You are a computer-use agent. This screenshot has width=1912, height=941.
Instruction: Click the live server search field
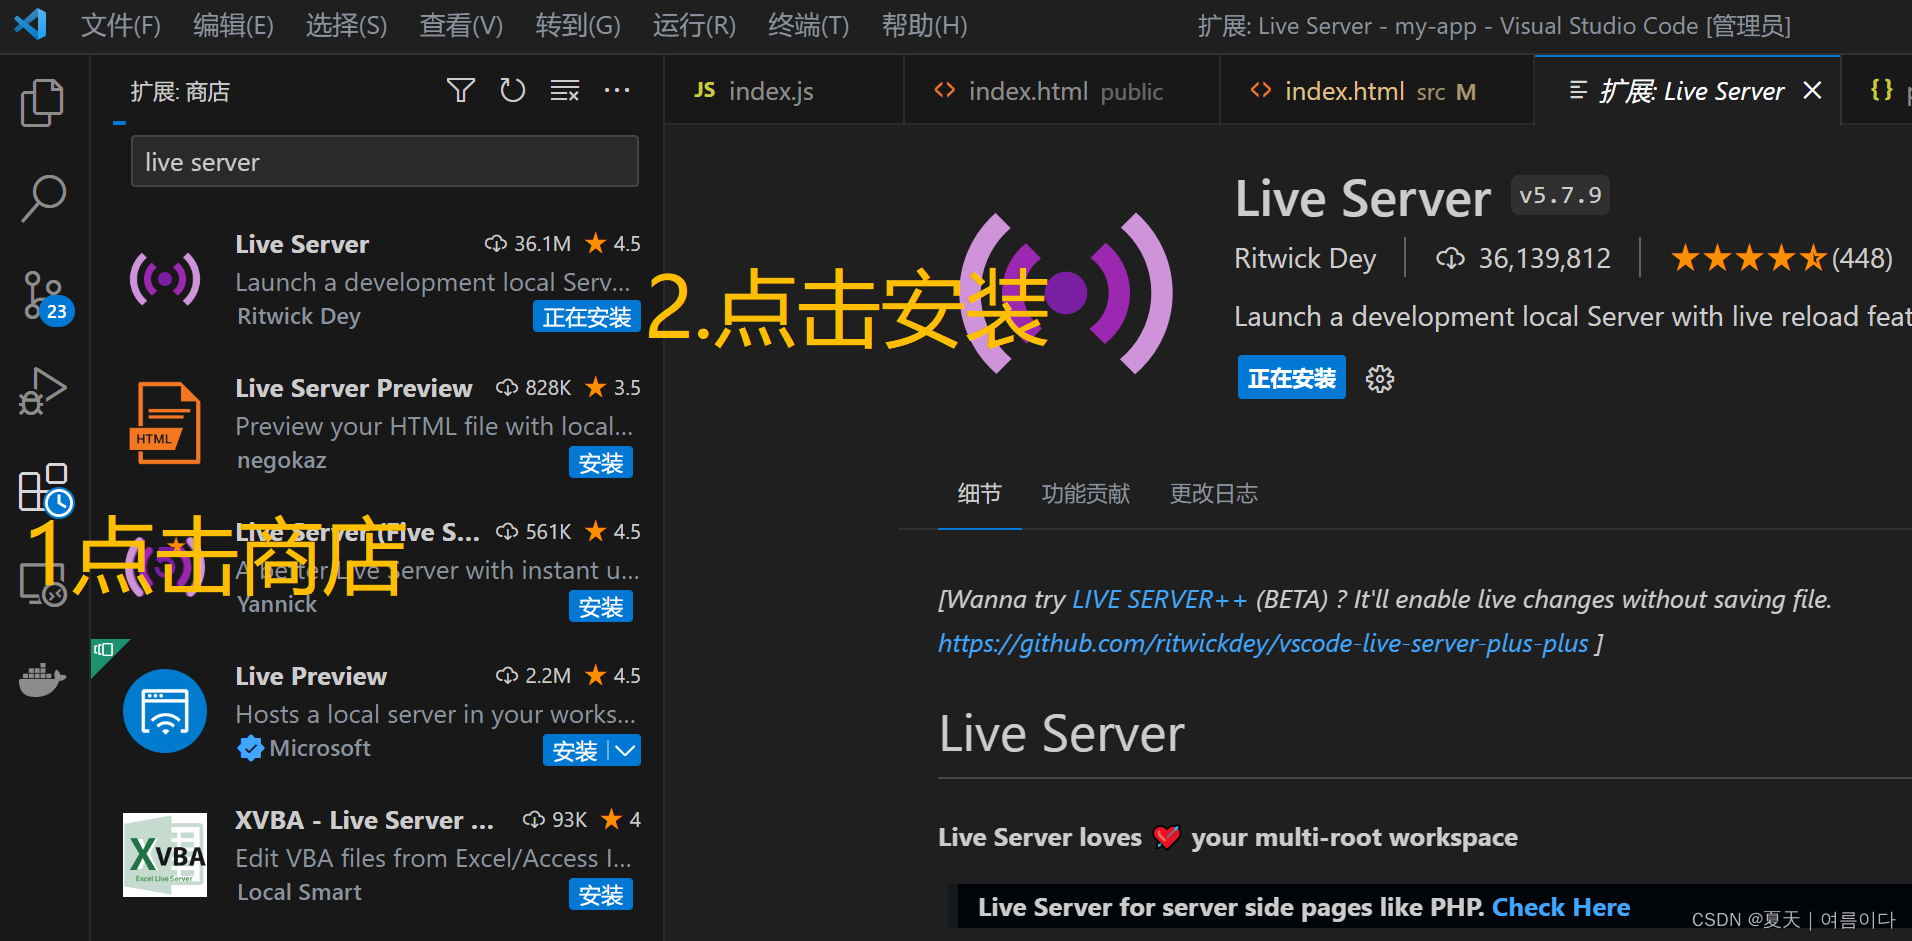(385, 162)
